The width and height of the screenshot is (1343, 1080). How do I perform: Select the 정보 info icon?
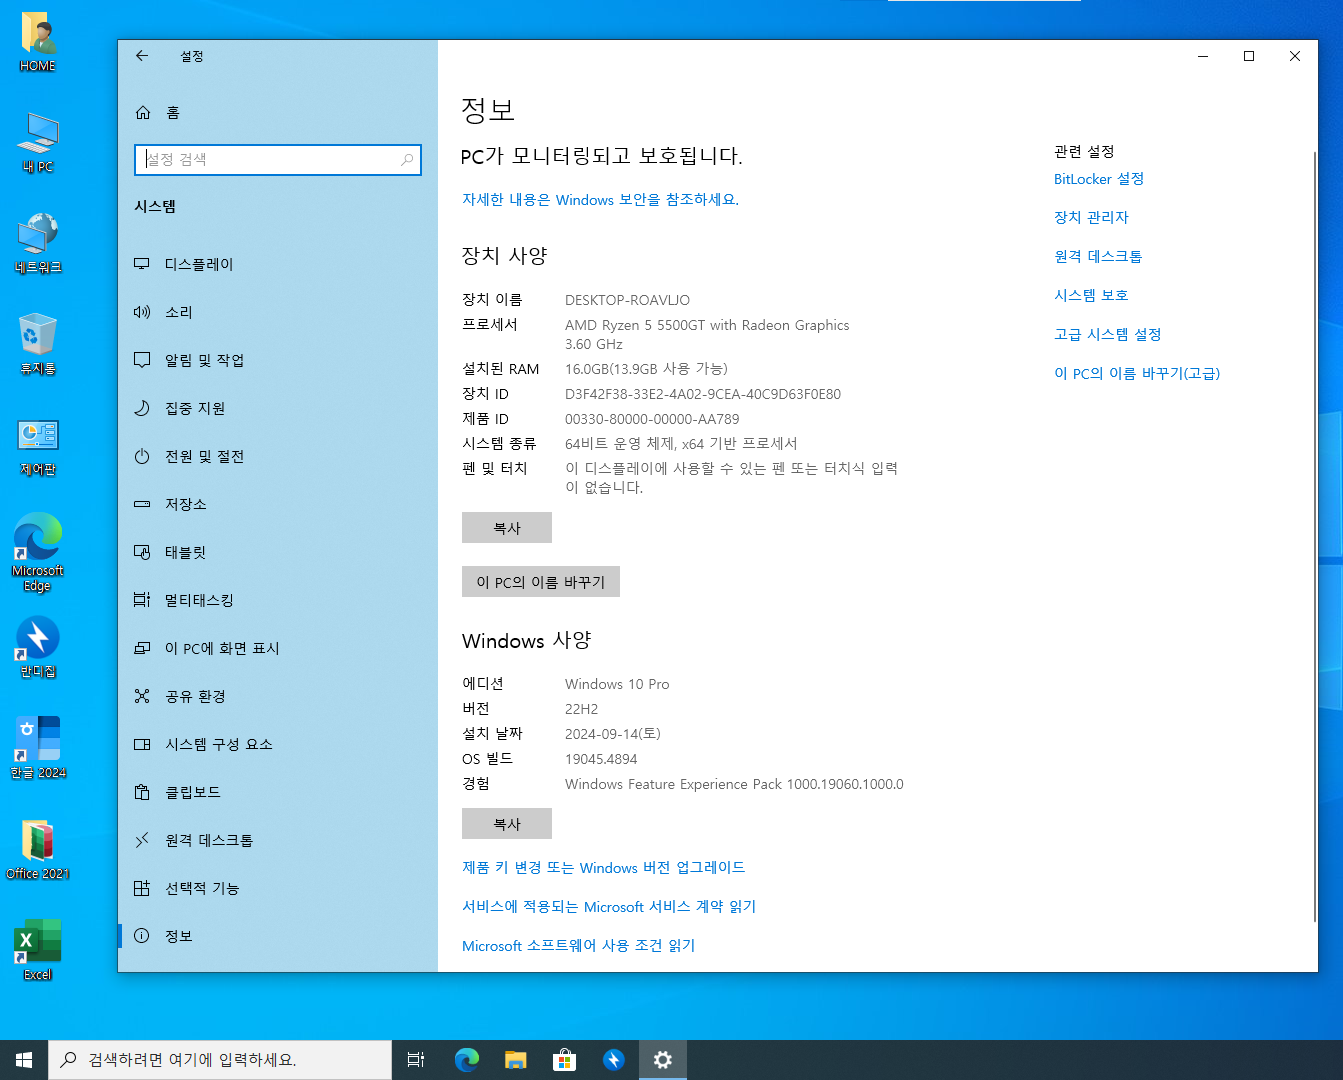[x=142, y=936]
